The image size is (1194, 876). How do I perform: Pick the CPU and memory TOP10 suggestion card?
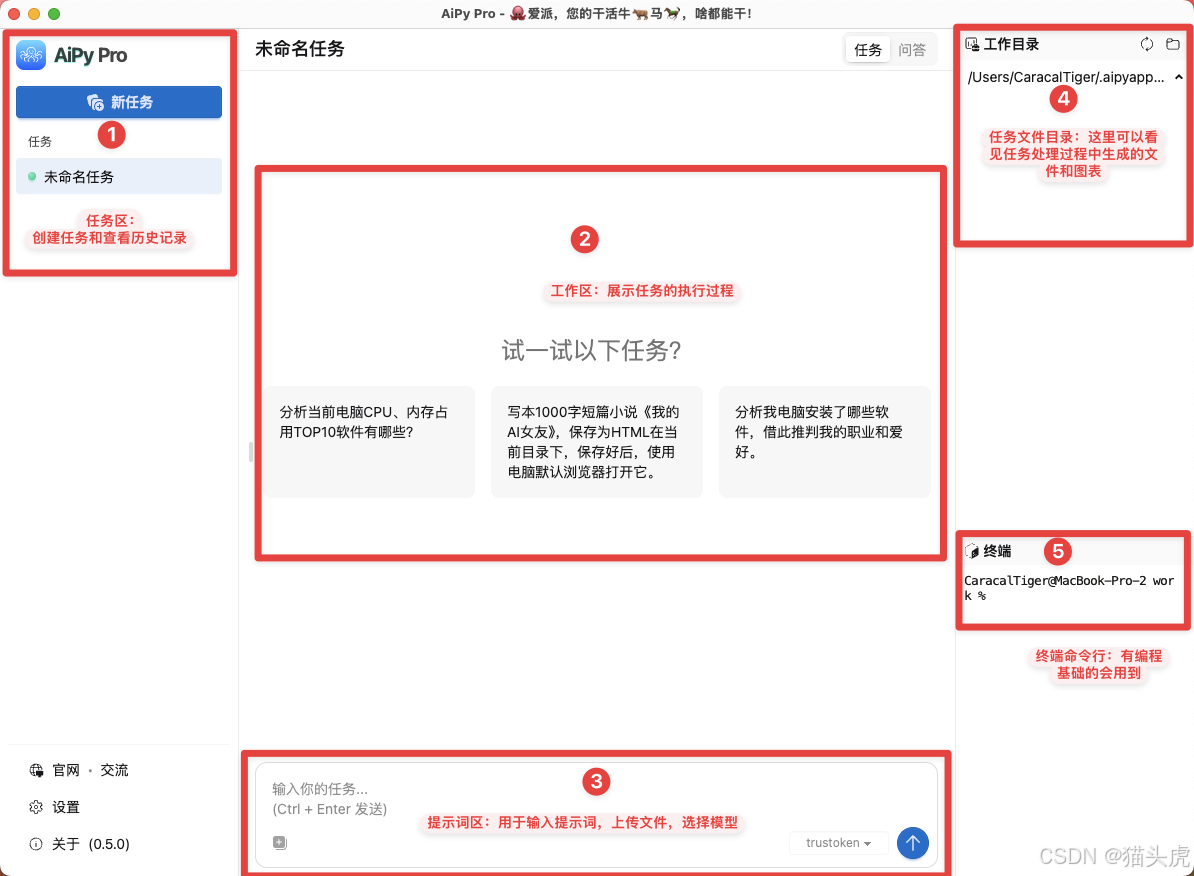369,442
